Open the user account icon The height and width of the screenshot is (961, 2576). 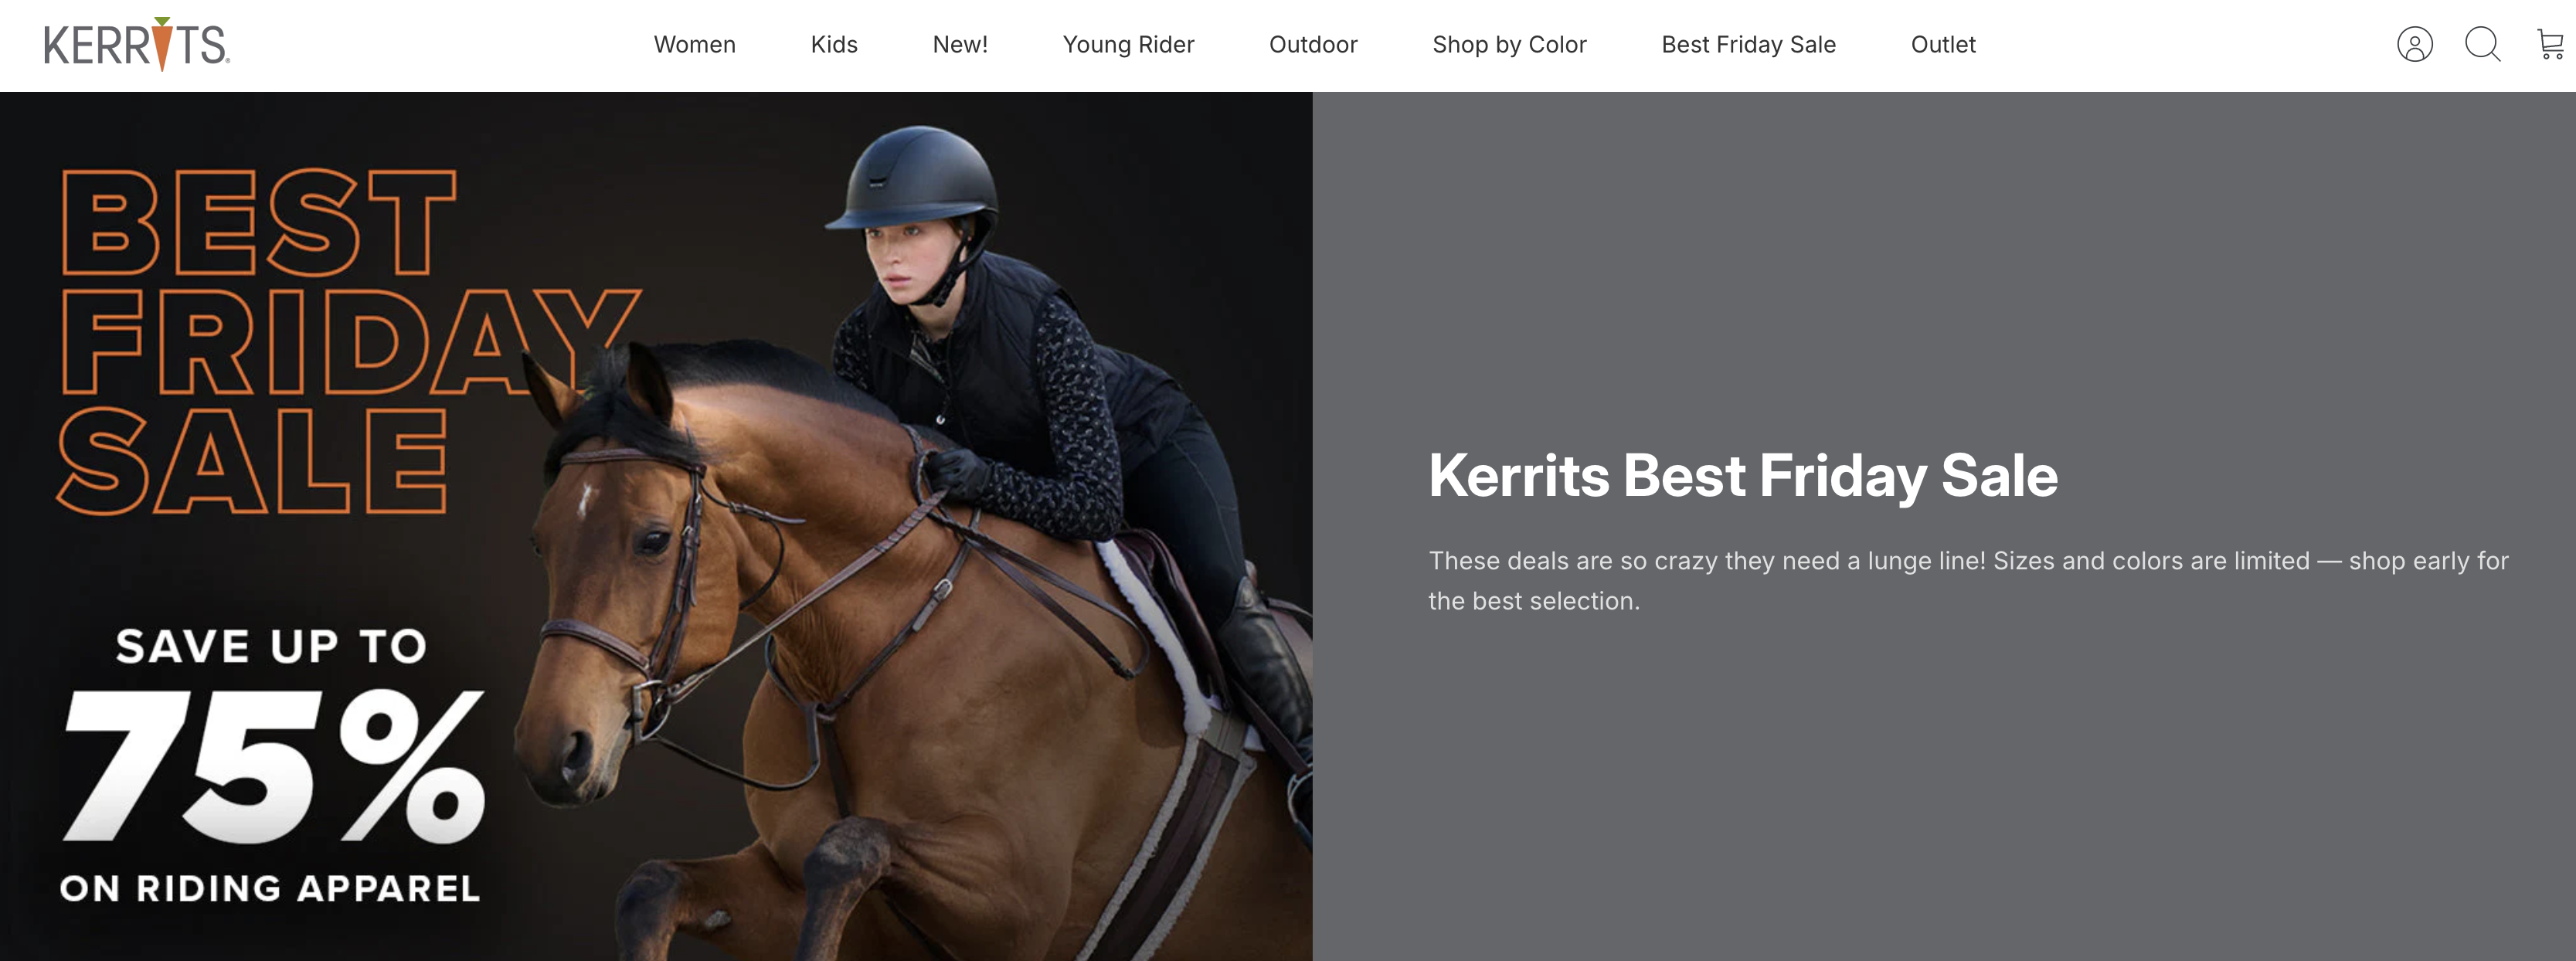2414,45
